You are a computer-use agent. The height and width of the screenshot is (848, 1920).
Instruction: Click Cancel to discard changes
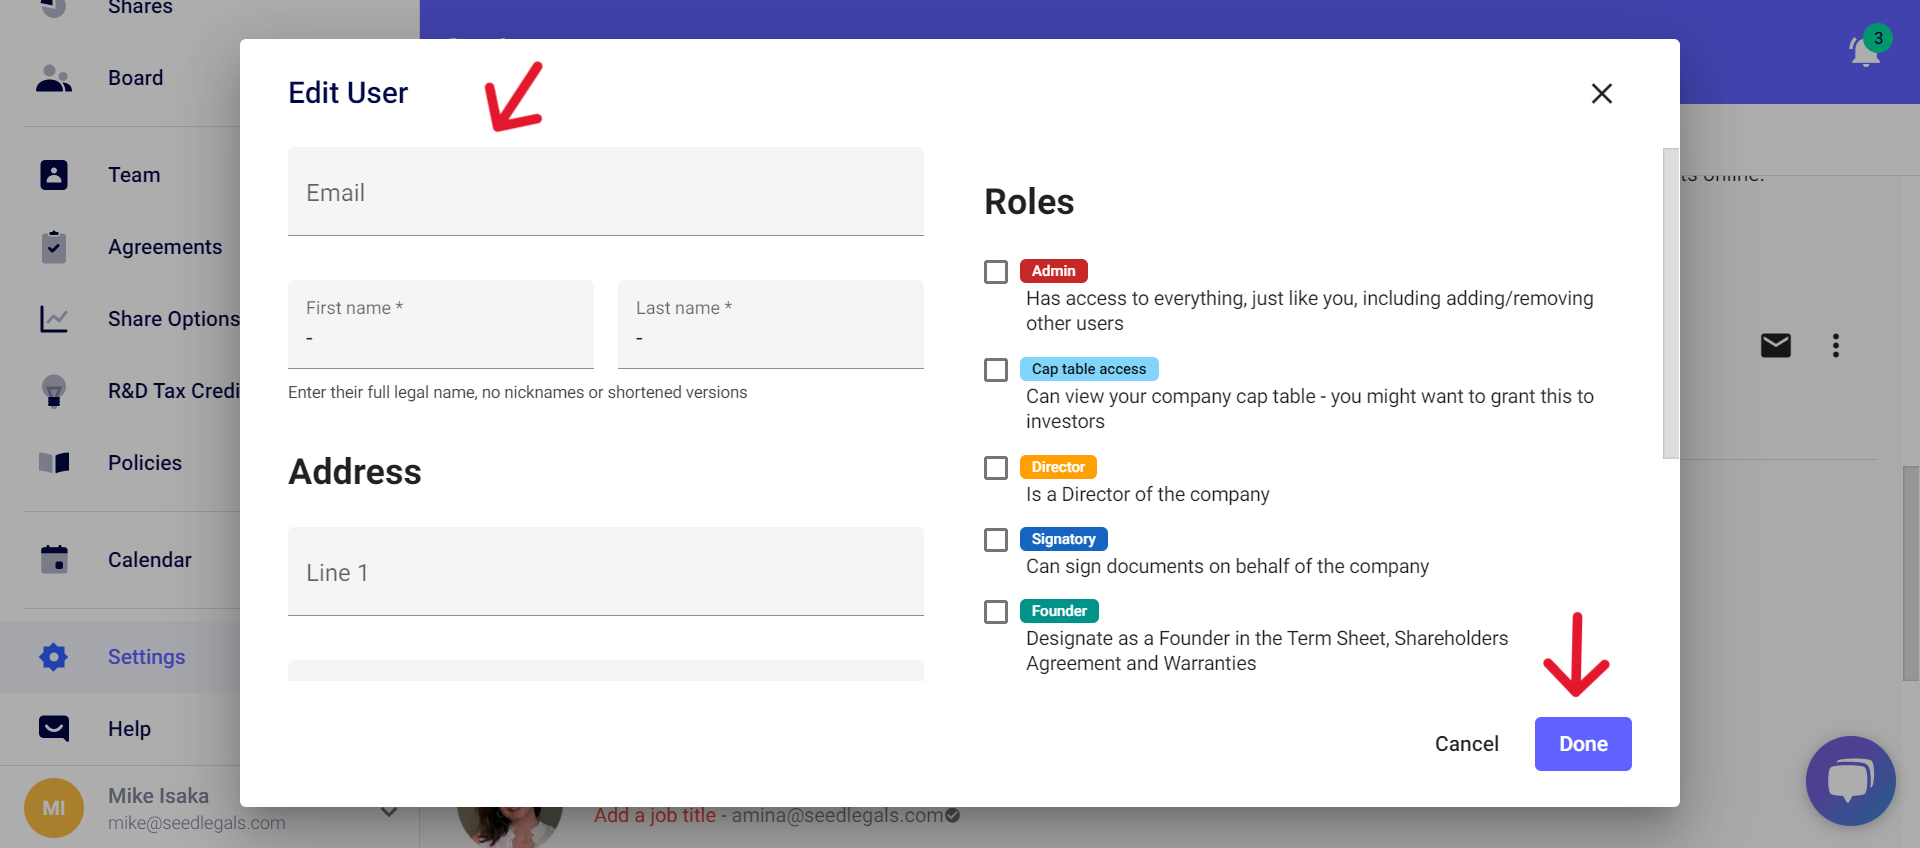coord(1466,744)
